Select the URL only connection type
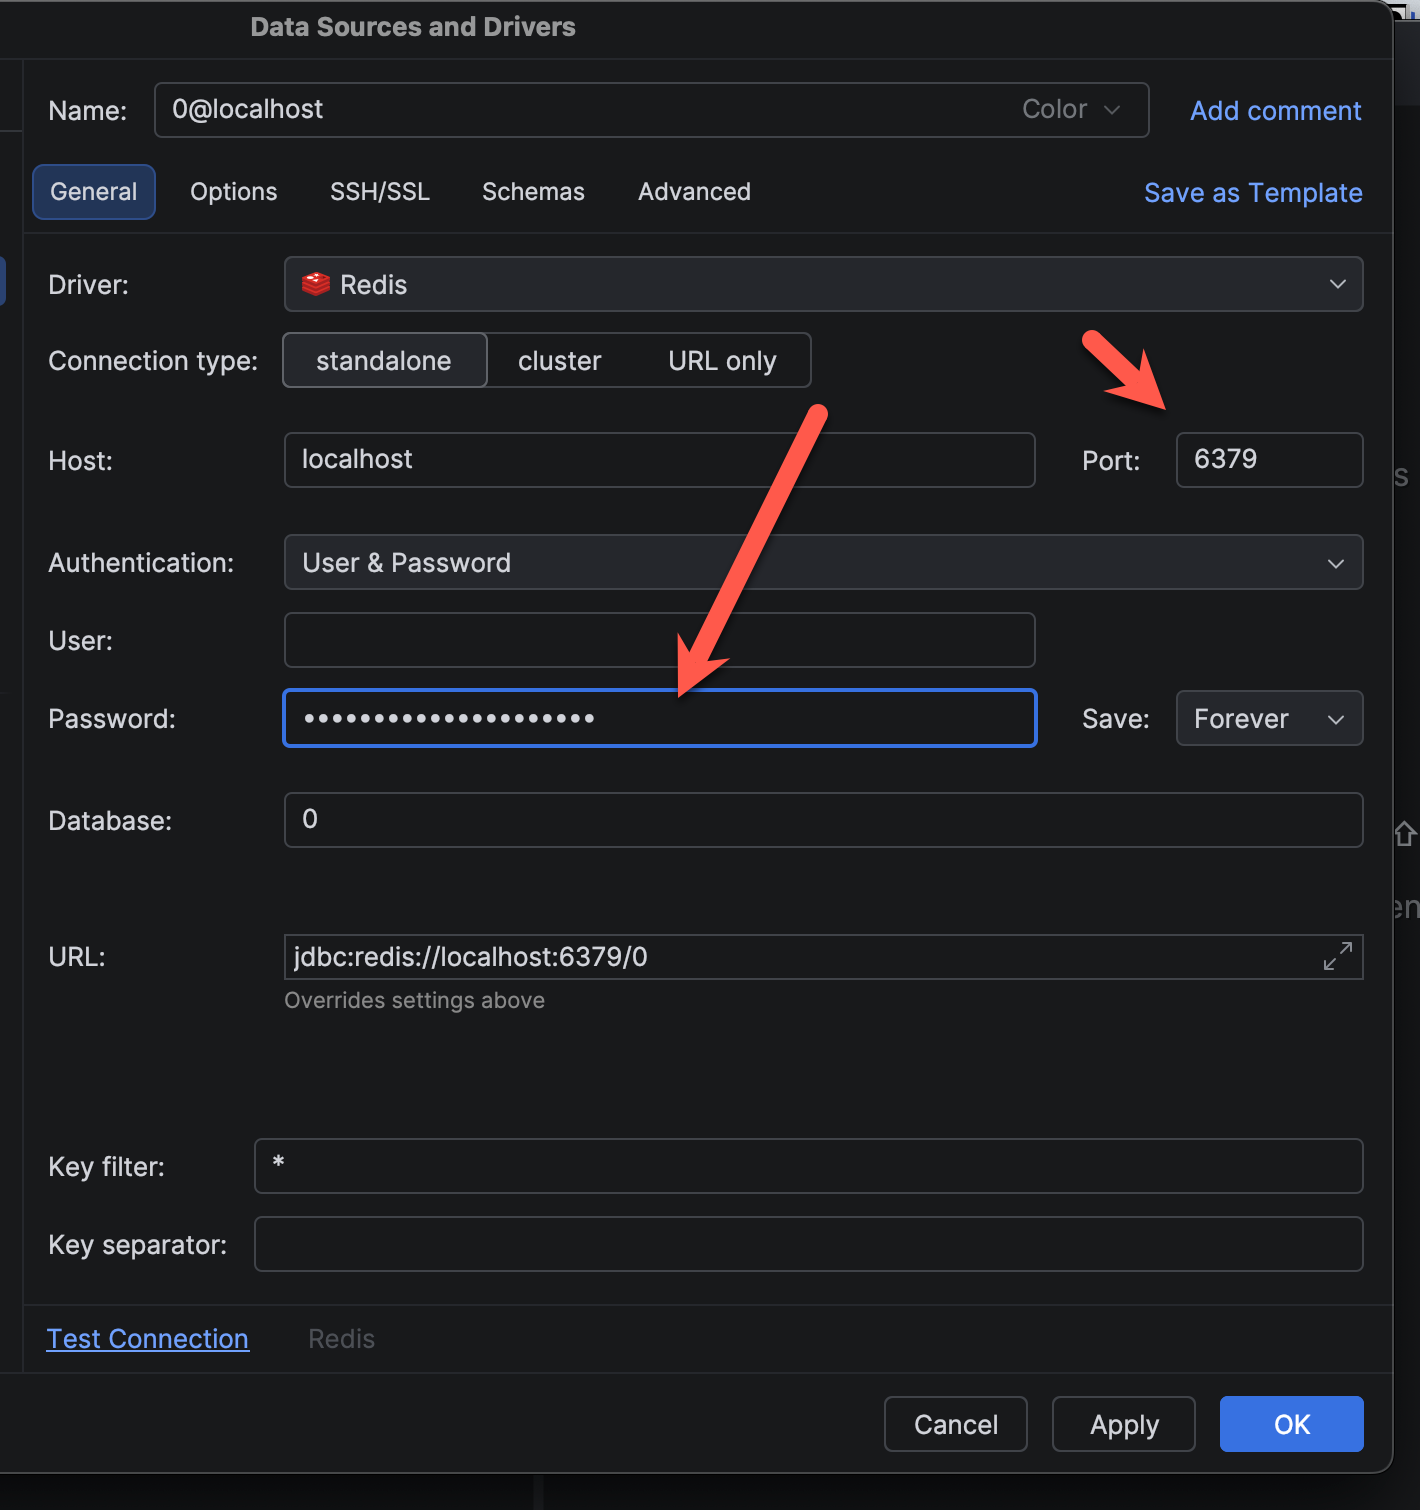The width and height of the screenshot is (1420, 1510). click(722, 360)
